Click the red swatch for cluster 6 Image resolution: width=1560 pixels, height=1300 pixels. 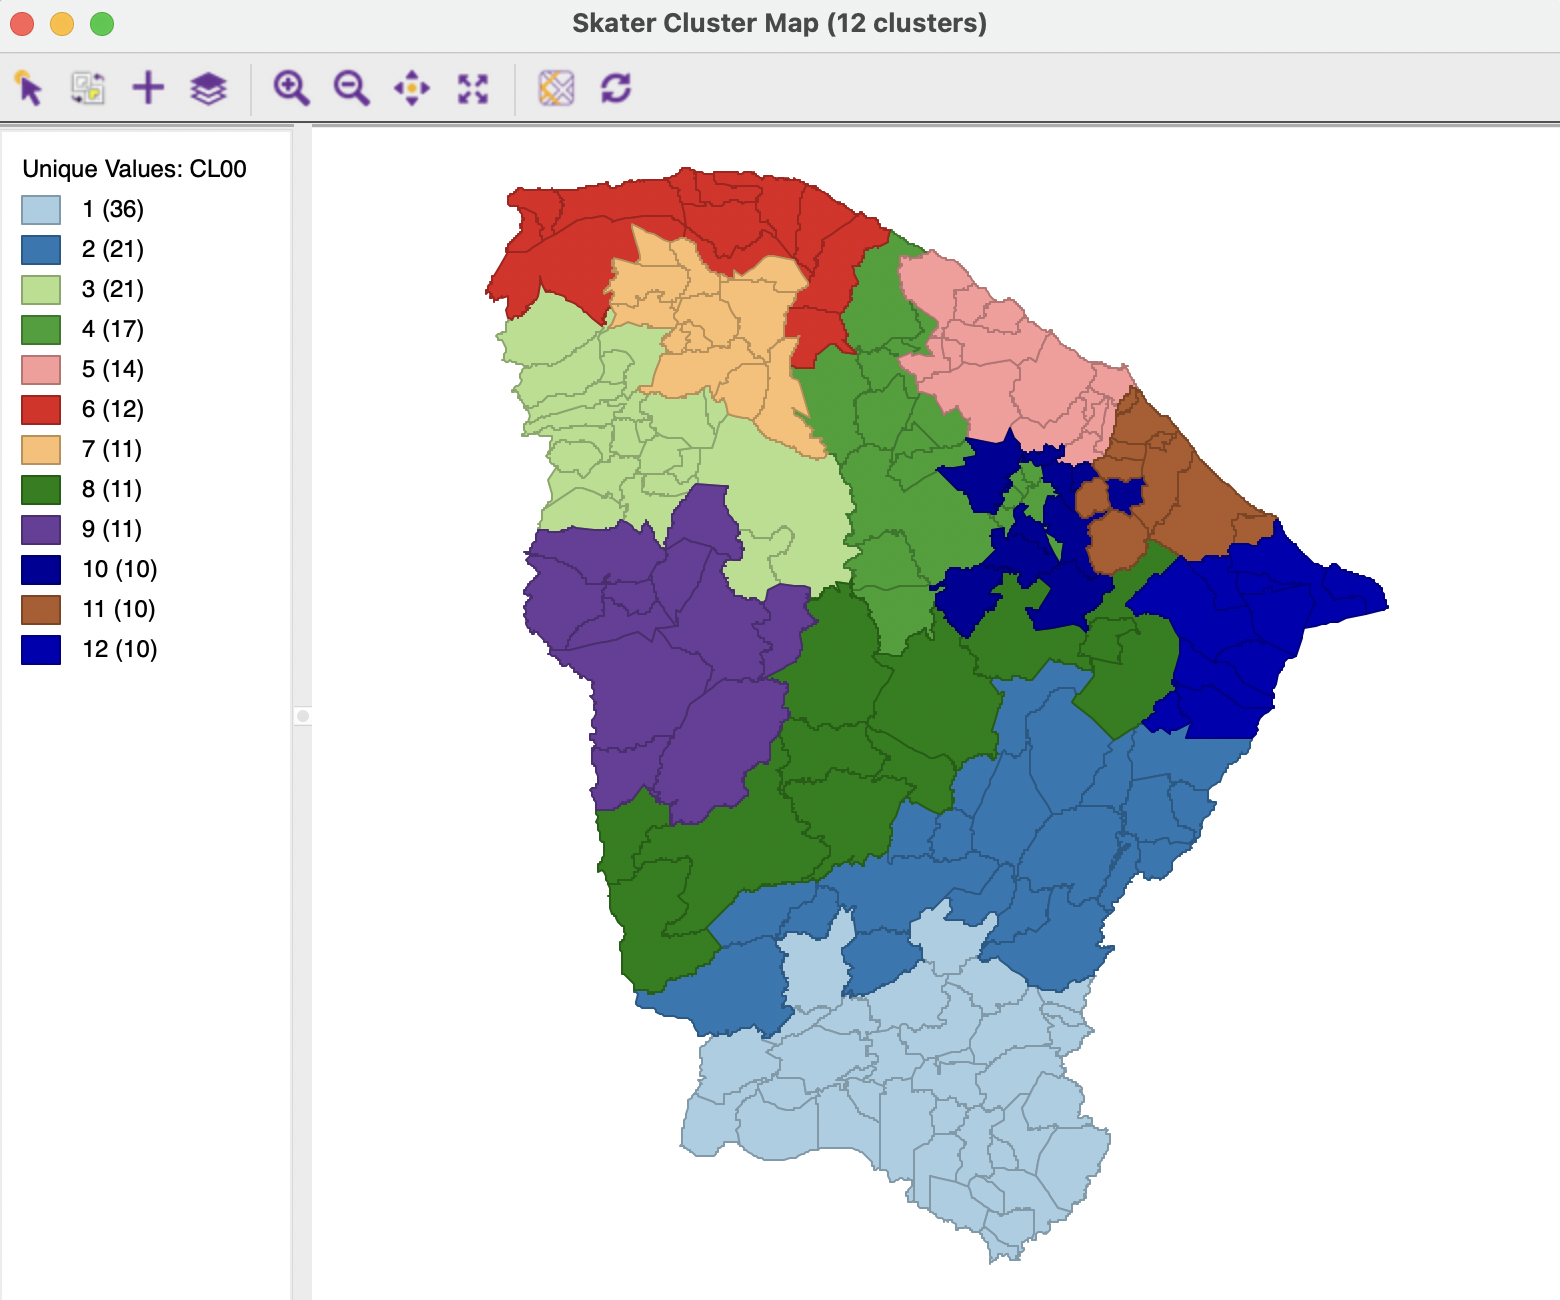41,410
